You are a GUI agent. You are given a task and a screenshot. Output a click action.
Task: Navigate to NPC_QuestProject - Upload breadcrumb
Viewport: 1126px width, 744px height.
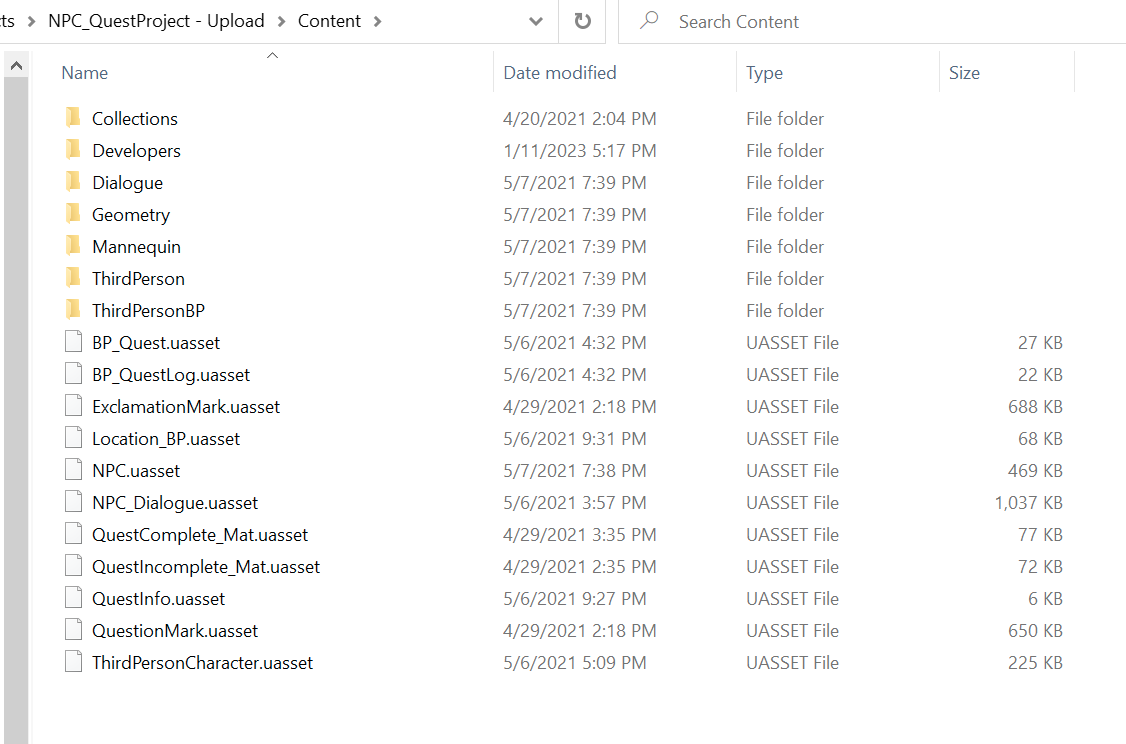156,21
